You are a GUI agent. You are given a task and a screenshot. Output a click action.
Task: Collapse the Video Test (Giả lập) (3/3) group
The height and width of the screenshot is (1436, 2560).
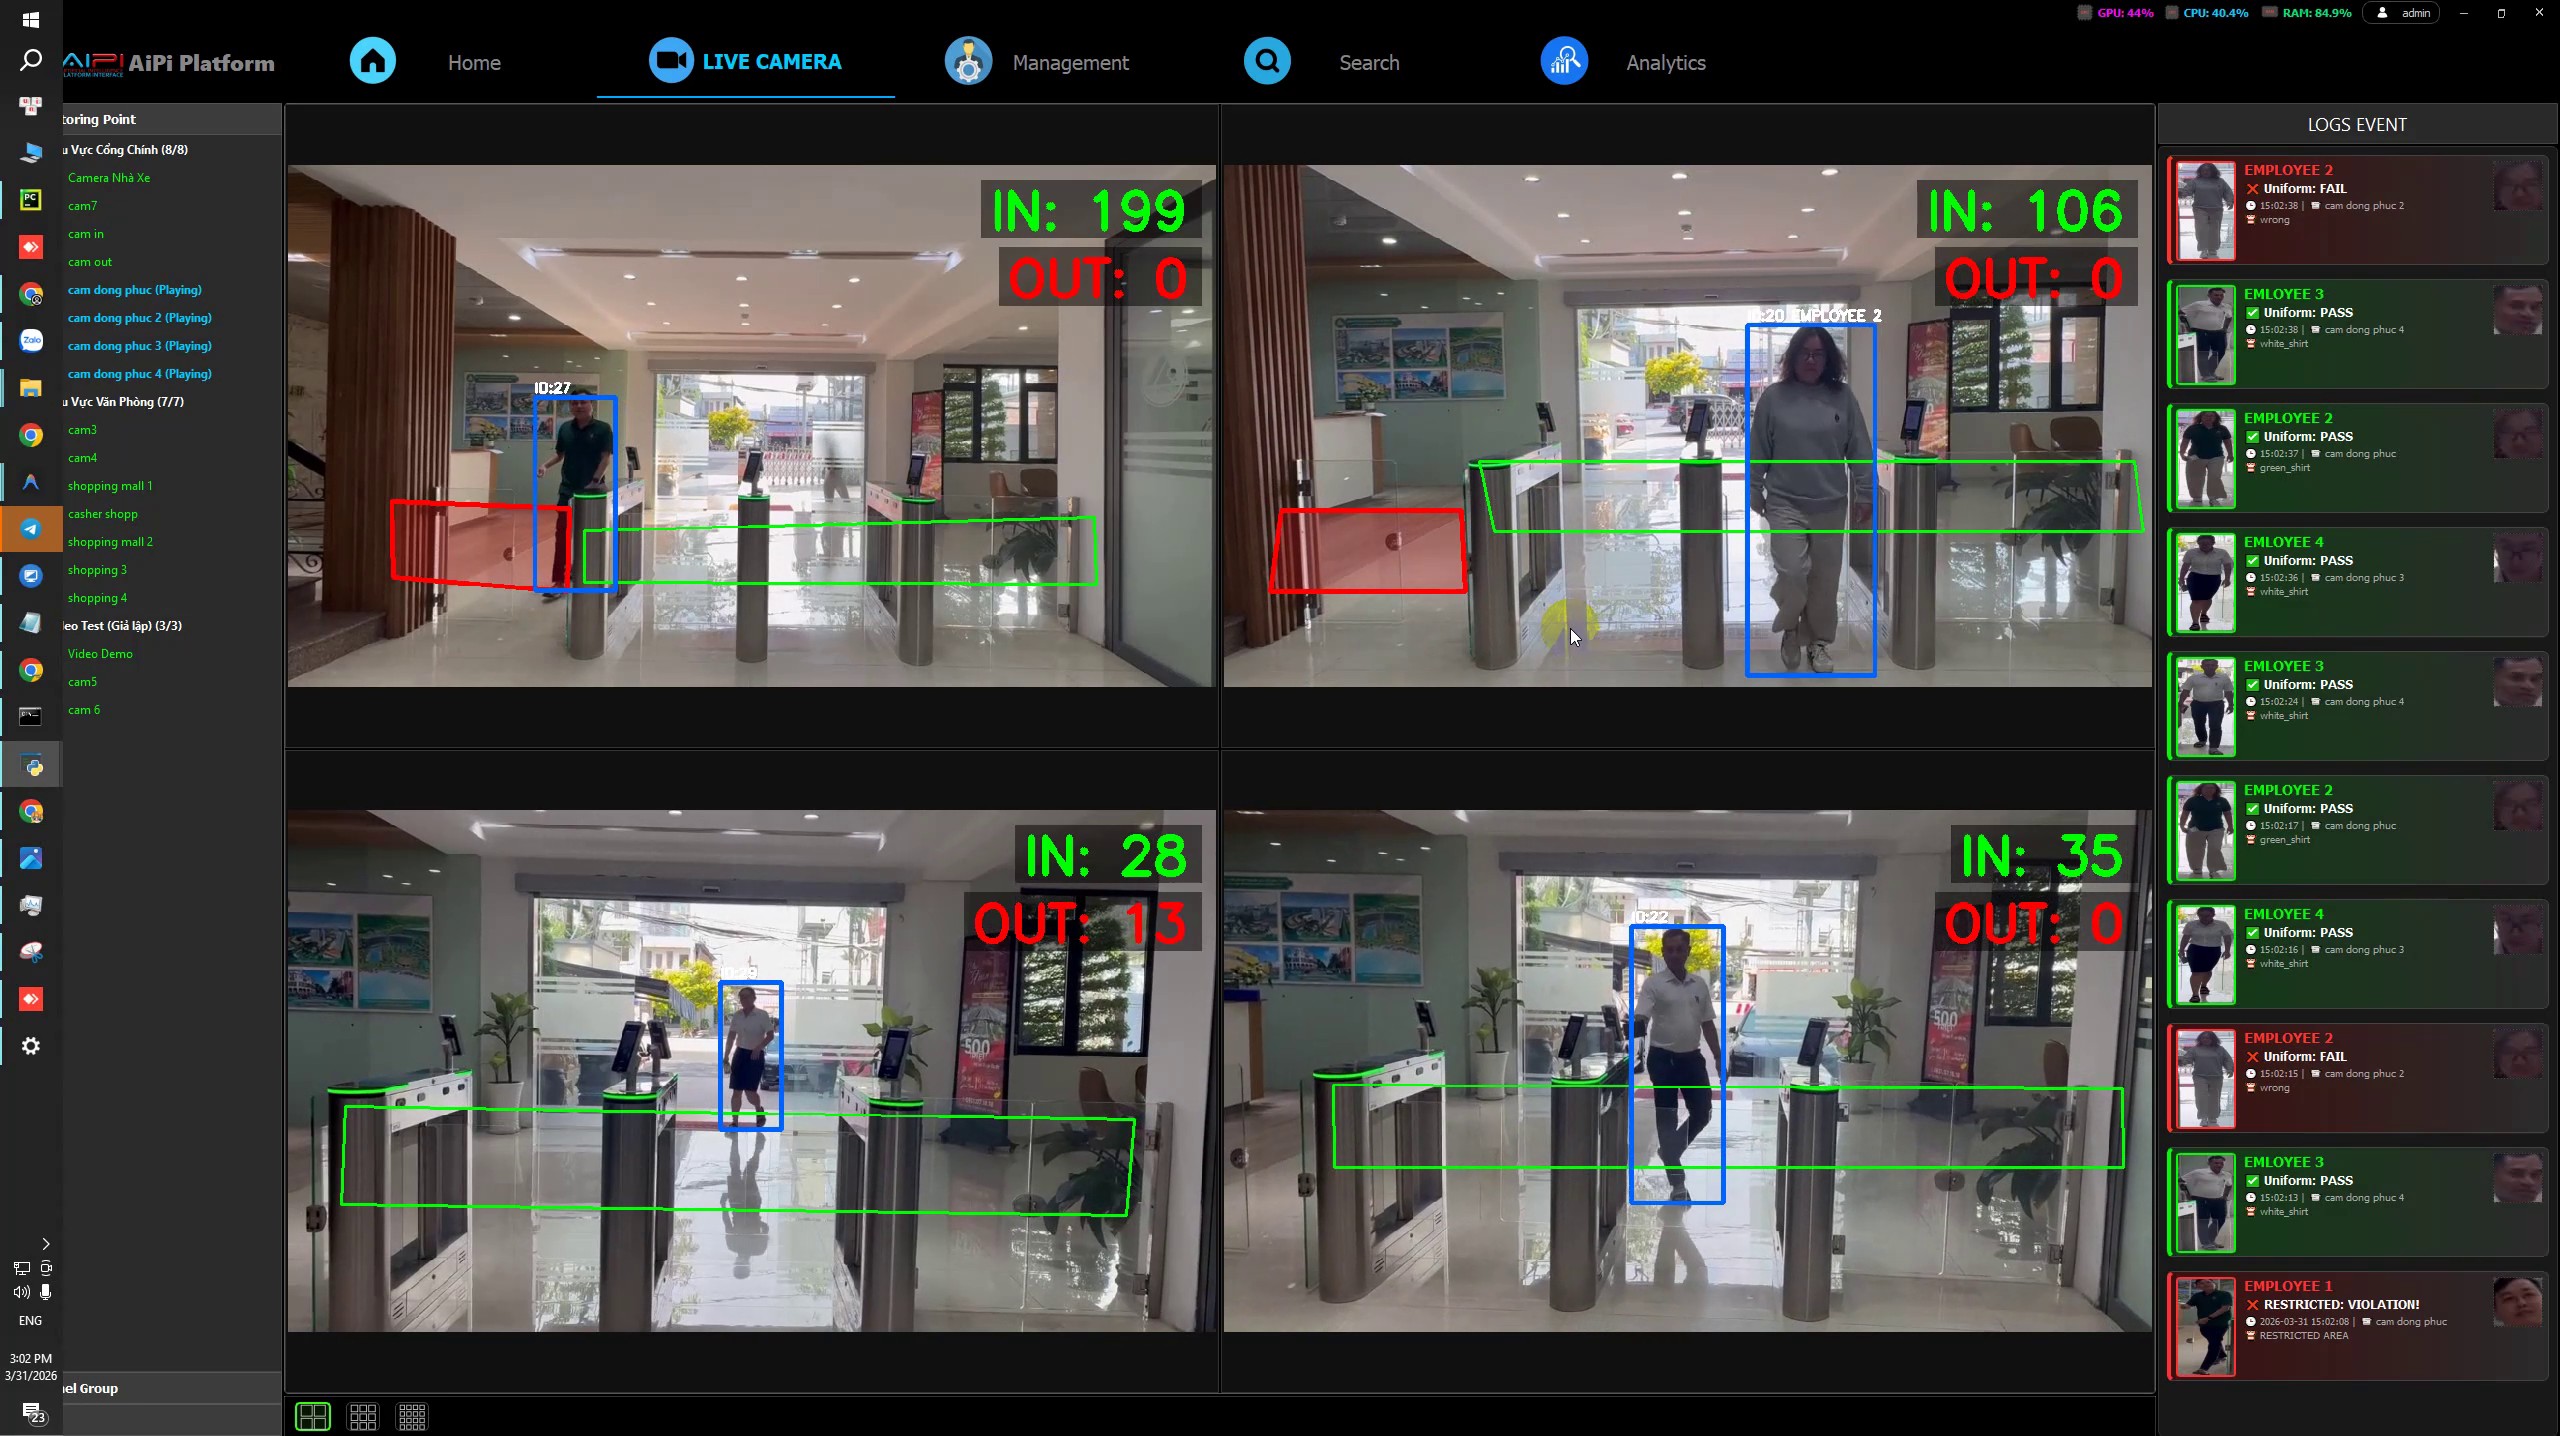click(x=122, y=625)
